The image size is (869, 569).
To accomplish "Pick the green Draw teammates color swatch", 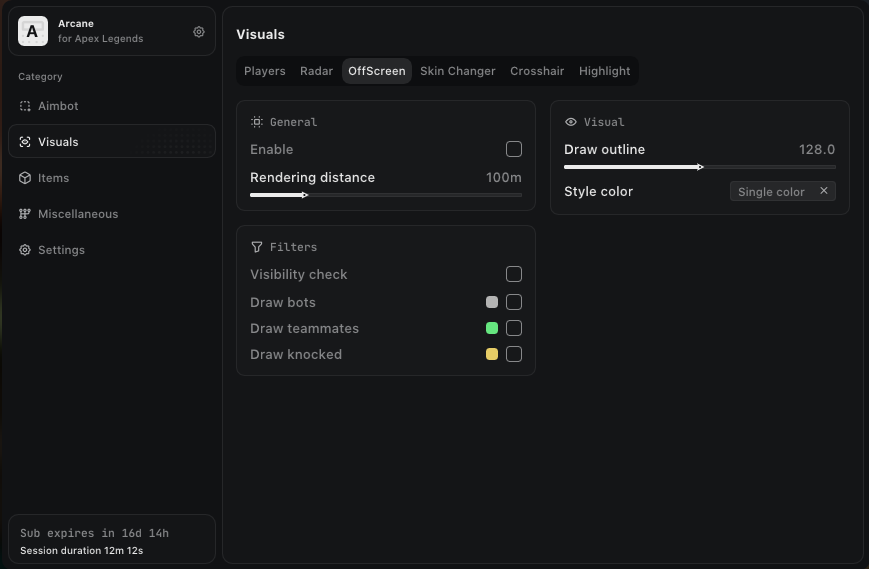I will pos(492,328).
